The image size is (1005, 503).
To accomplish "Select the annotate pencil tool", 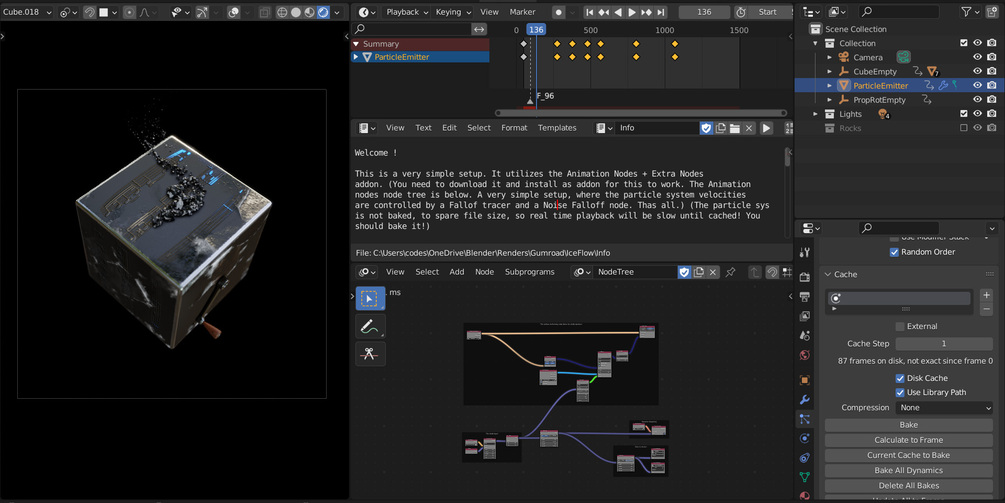I will pos(370,326).
